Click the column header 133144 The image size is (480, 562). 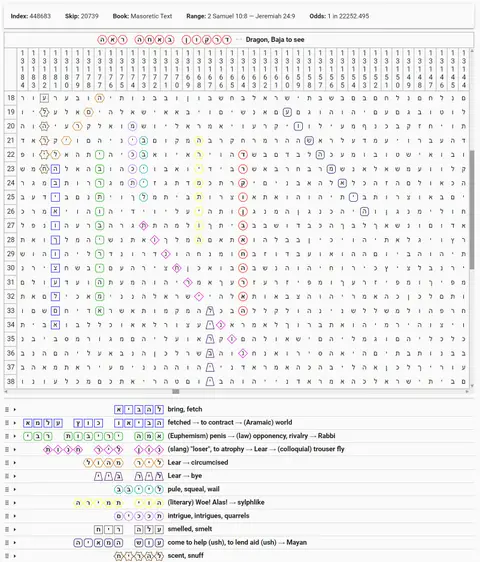(464, 69)
